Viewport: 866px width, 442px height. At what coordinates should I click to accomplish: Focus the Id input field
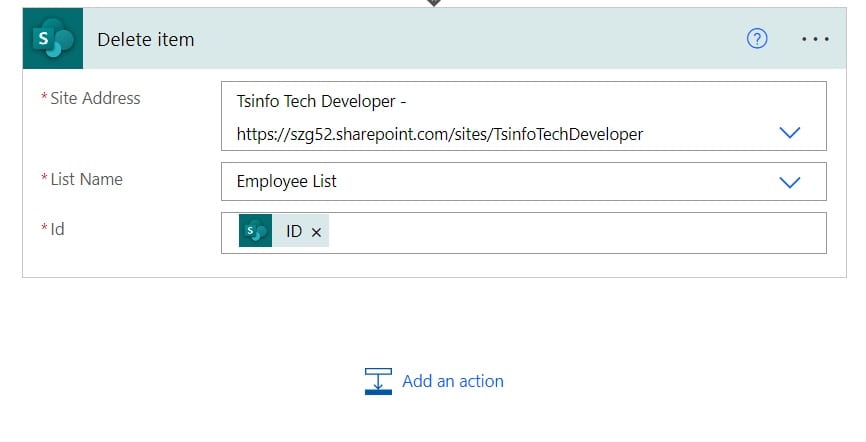coord(524,233)
